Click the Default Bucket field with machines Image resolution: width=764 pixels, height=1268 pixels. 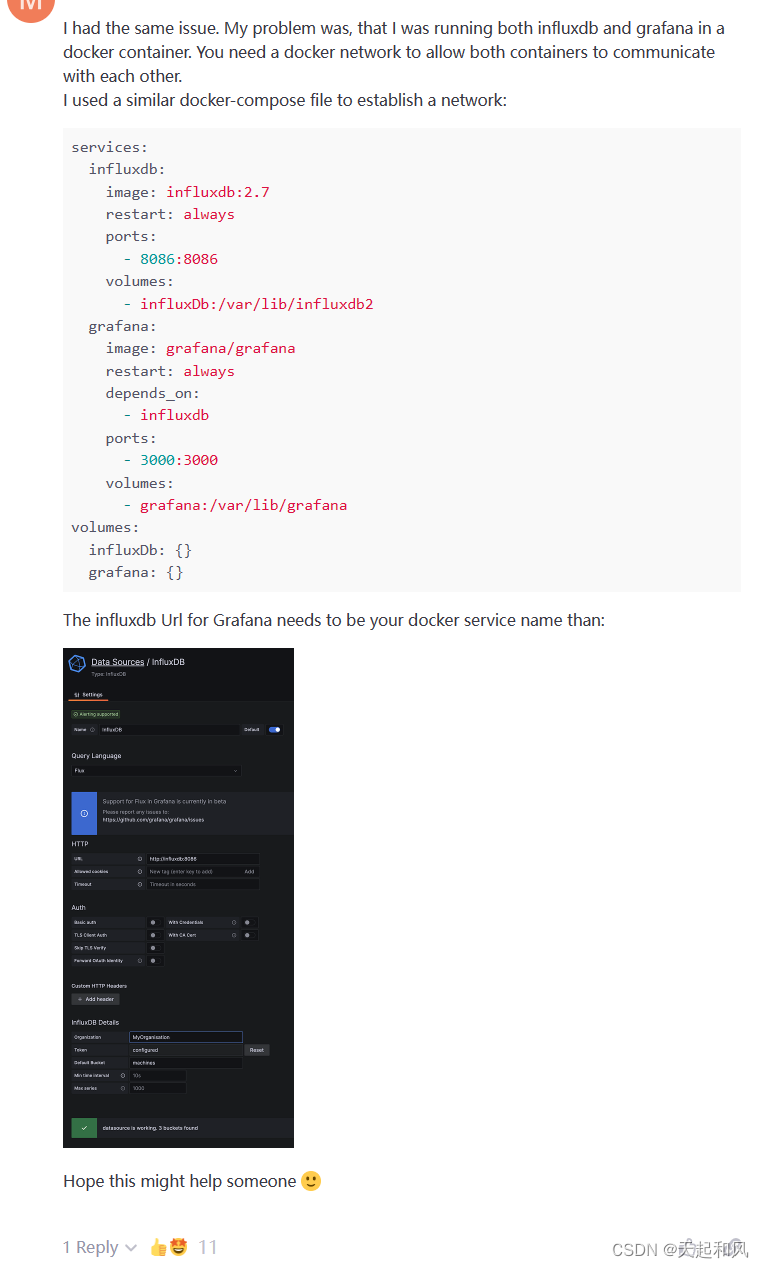tap(186, 1063)
